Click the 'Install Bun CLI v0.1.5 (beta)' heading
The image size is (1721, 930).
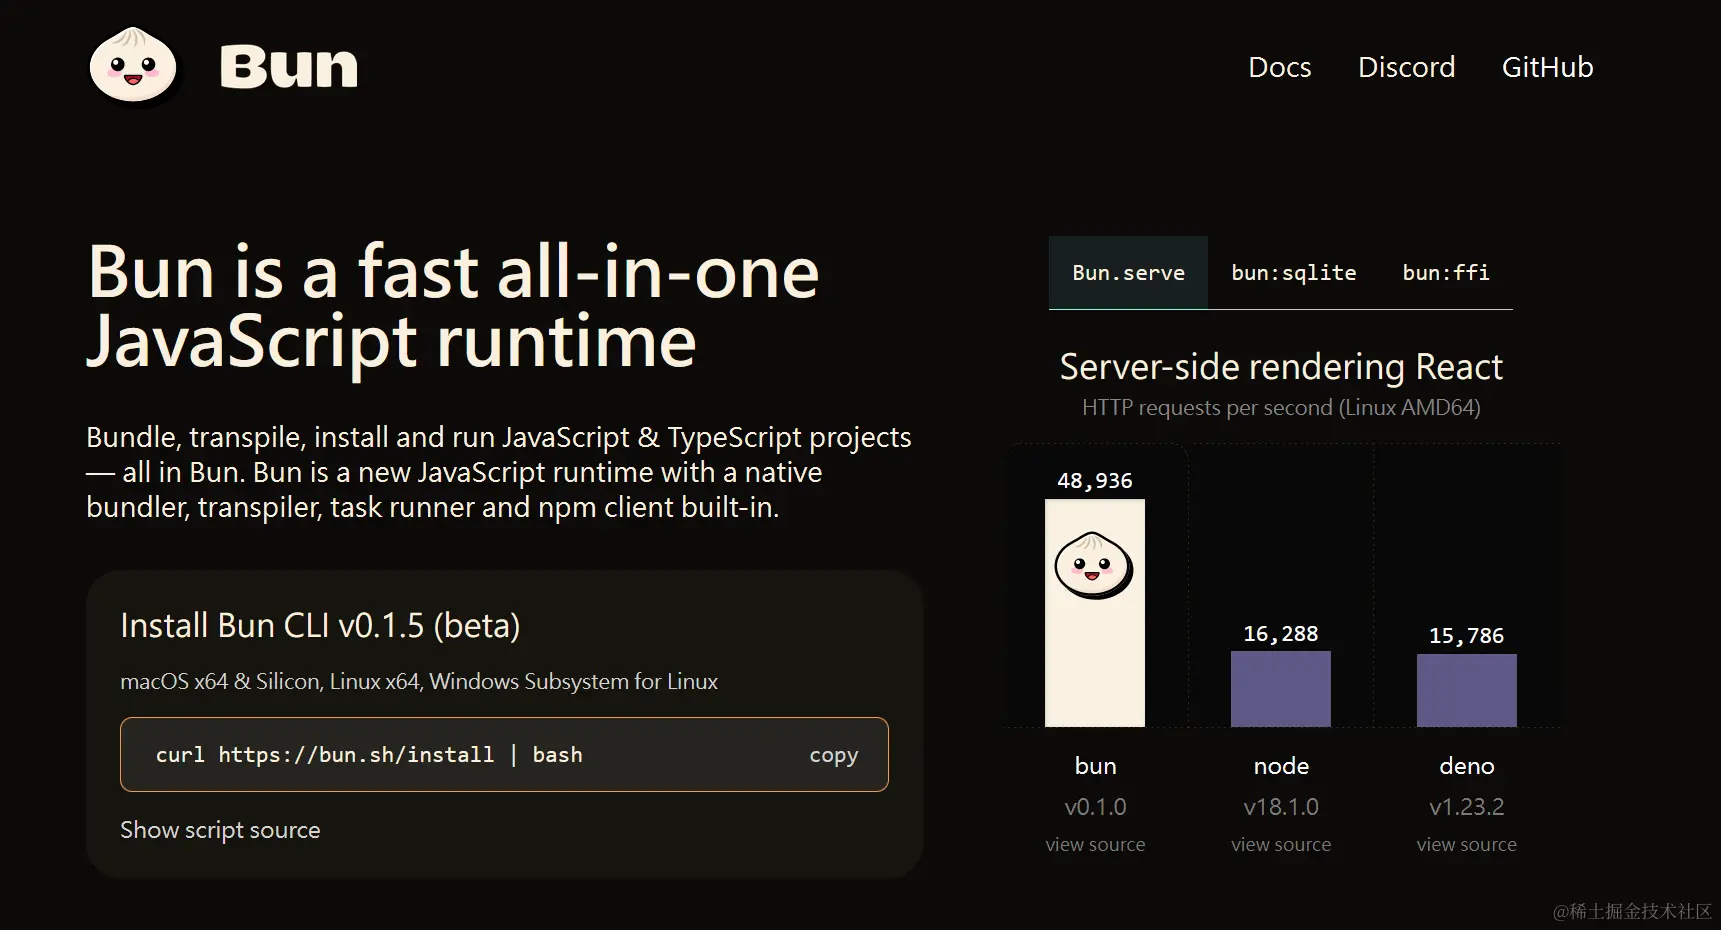pyautogui.click(x=320, y=626)
